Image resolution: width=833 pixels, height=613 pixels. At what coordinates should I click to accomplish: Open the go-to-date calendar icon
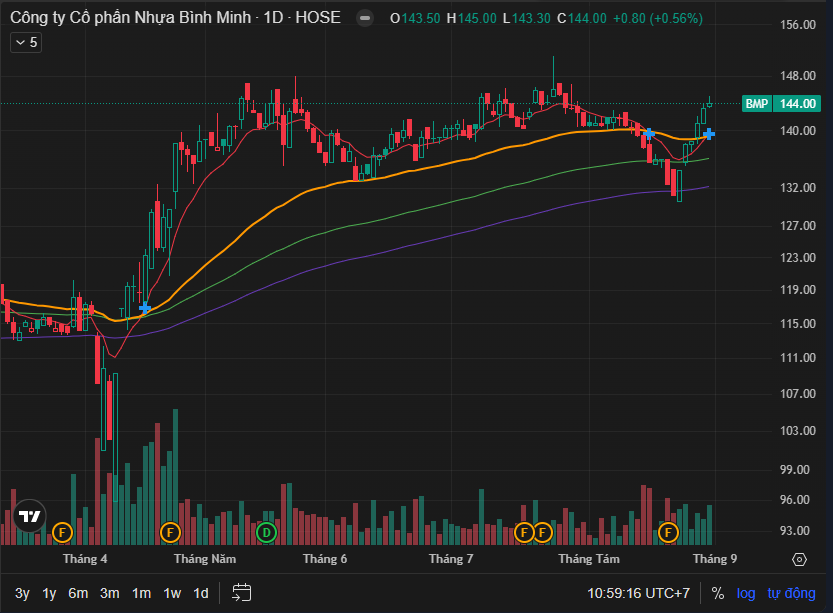(x=242, y=592)
